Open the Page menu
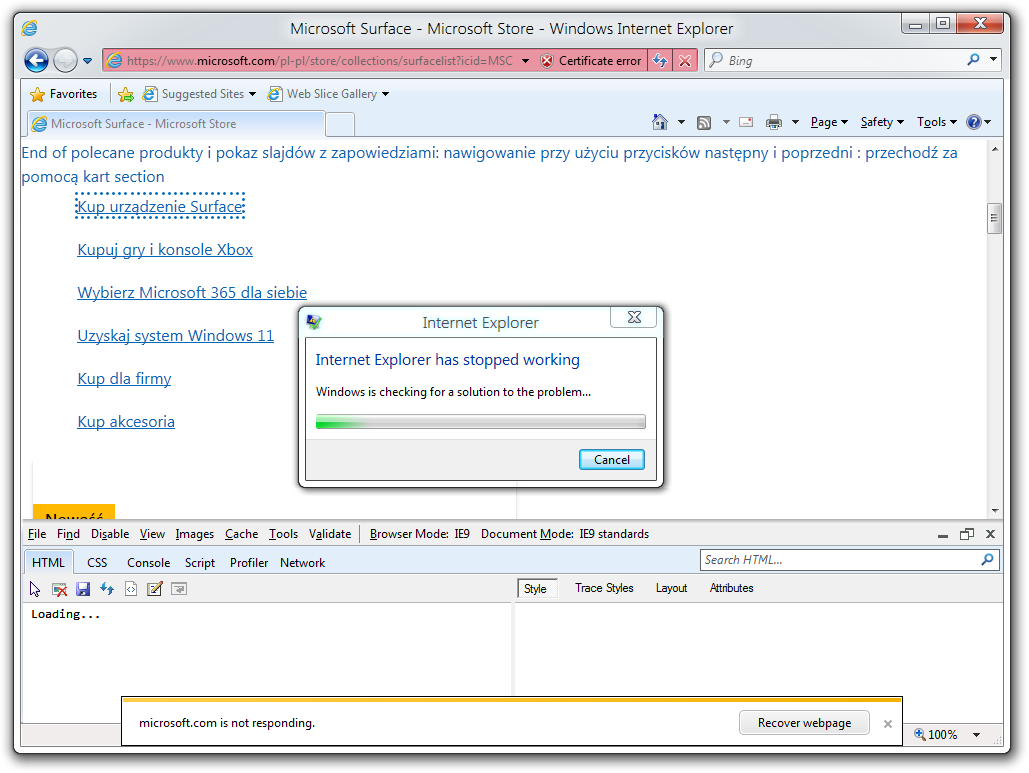This screenshot has height=773, width=1029. coord(830,122)
